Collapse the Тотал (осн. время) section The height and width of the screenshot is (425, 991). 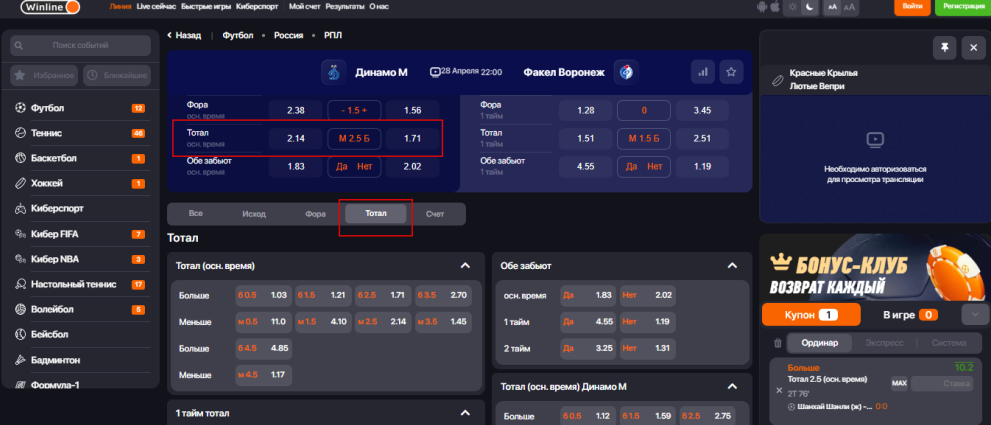coord(464,266)
